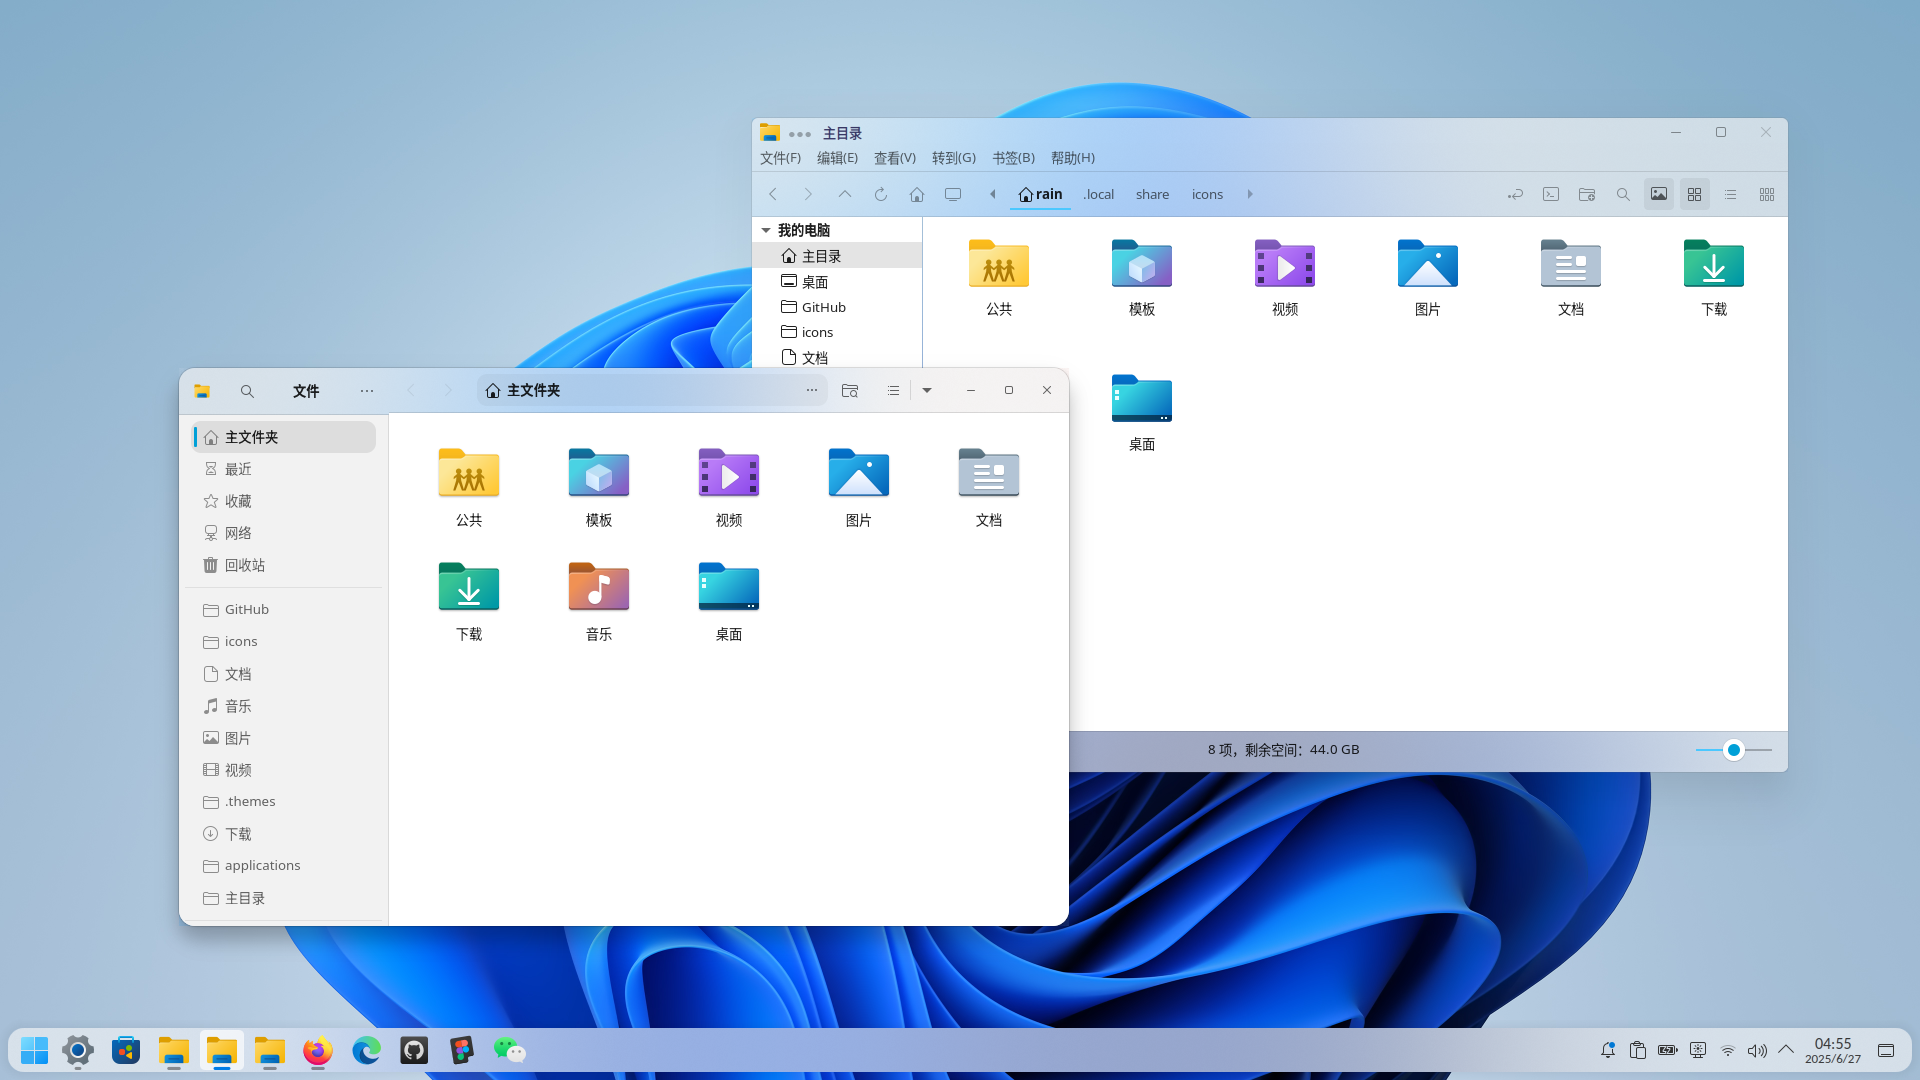Launch Firefox from the taskbar

tap(318, 1050)
